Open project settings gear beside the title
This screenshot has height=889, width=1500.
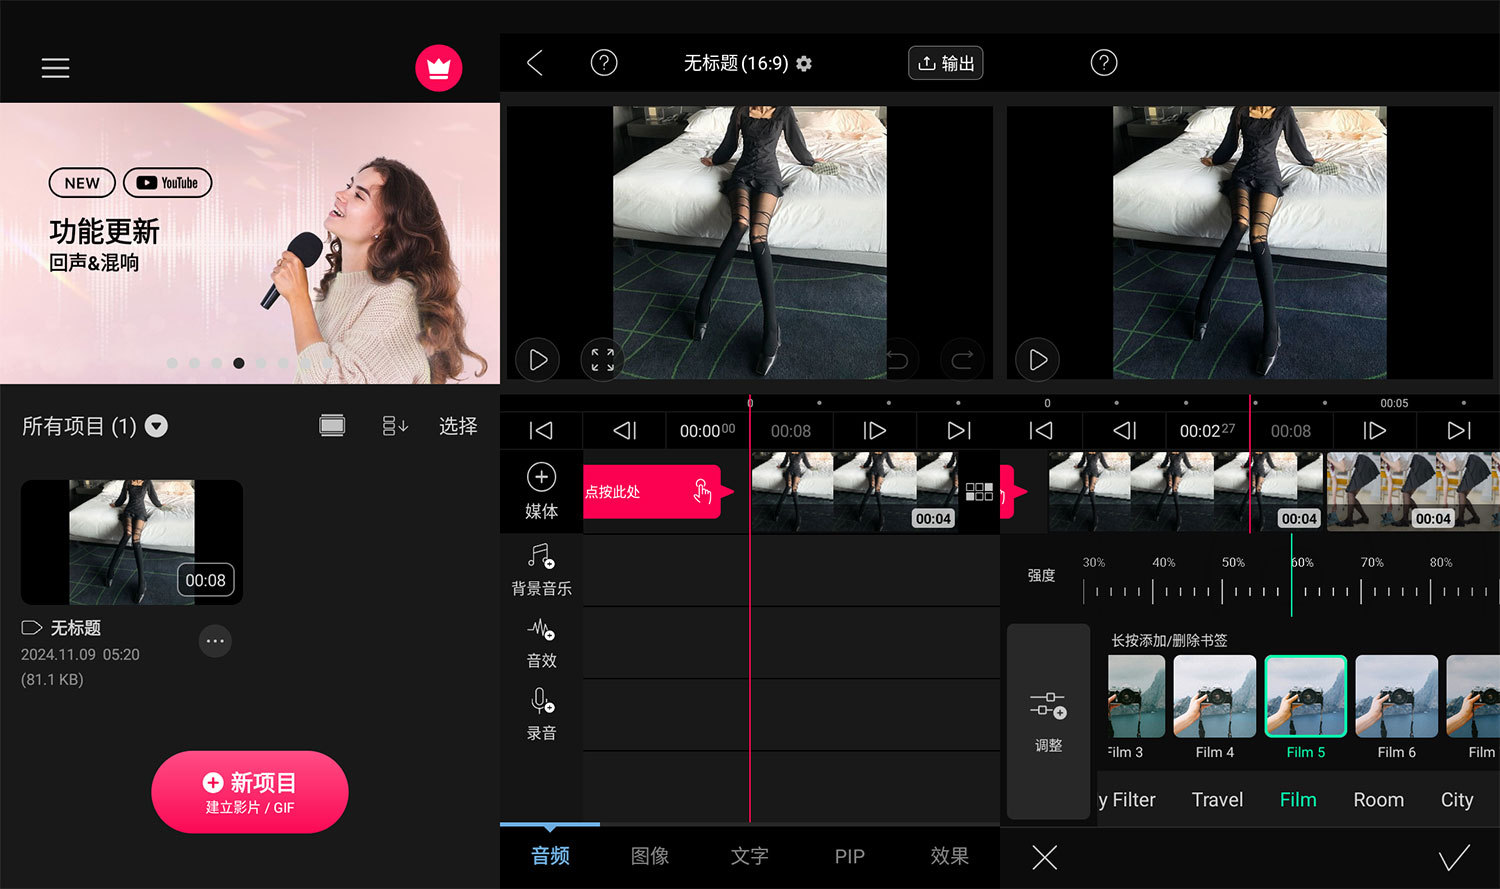804,63
